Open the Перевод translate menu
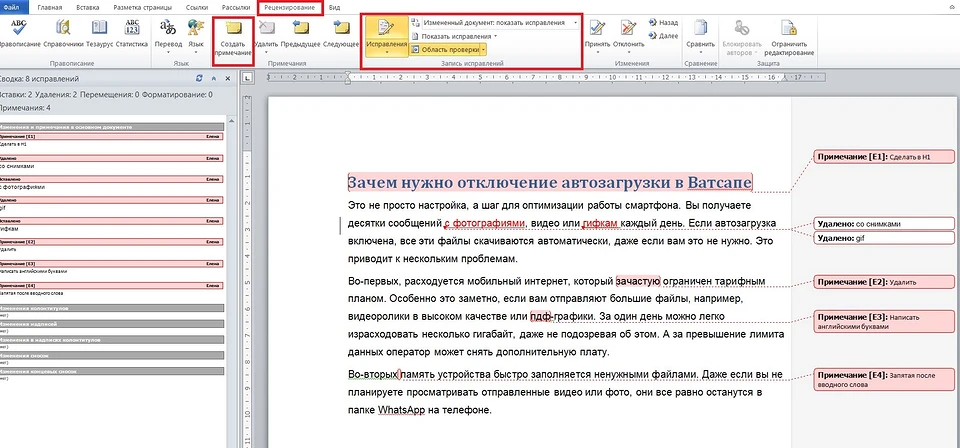960x448 pixels. point(168,35)
